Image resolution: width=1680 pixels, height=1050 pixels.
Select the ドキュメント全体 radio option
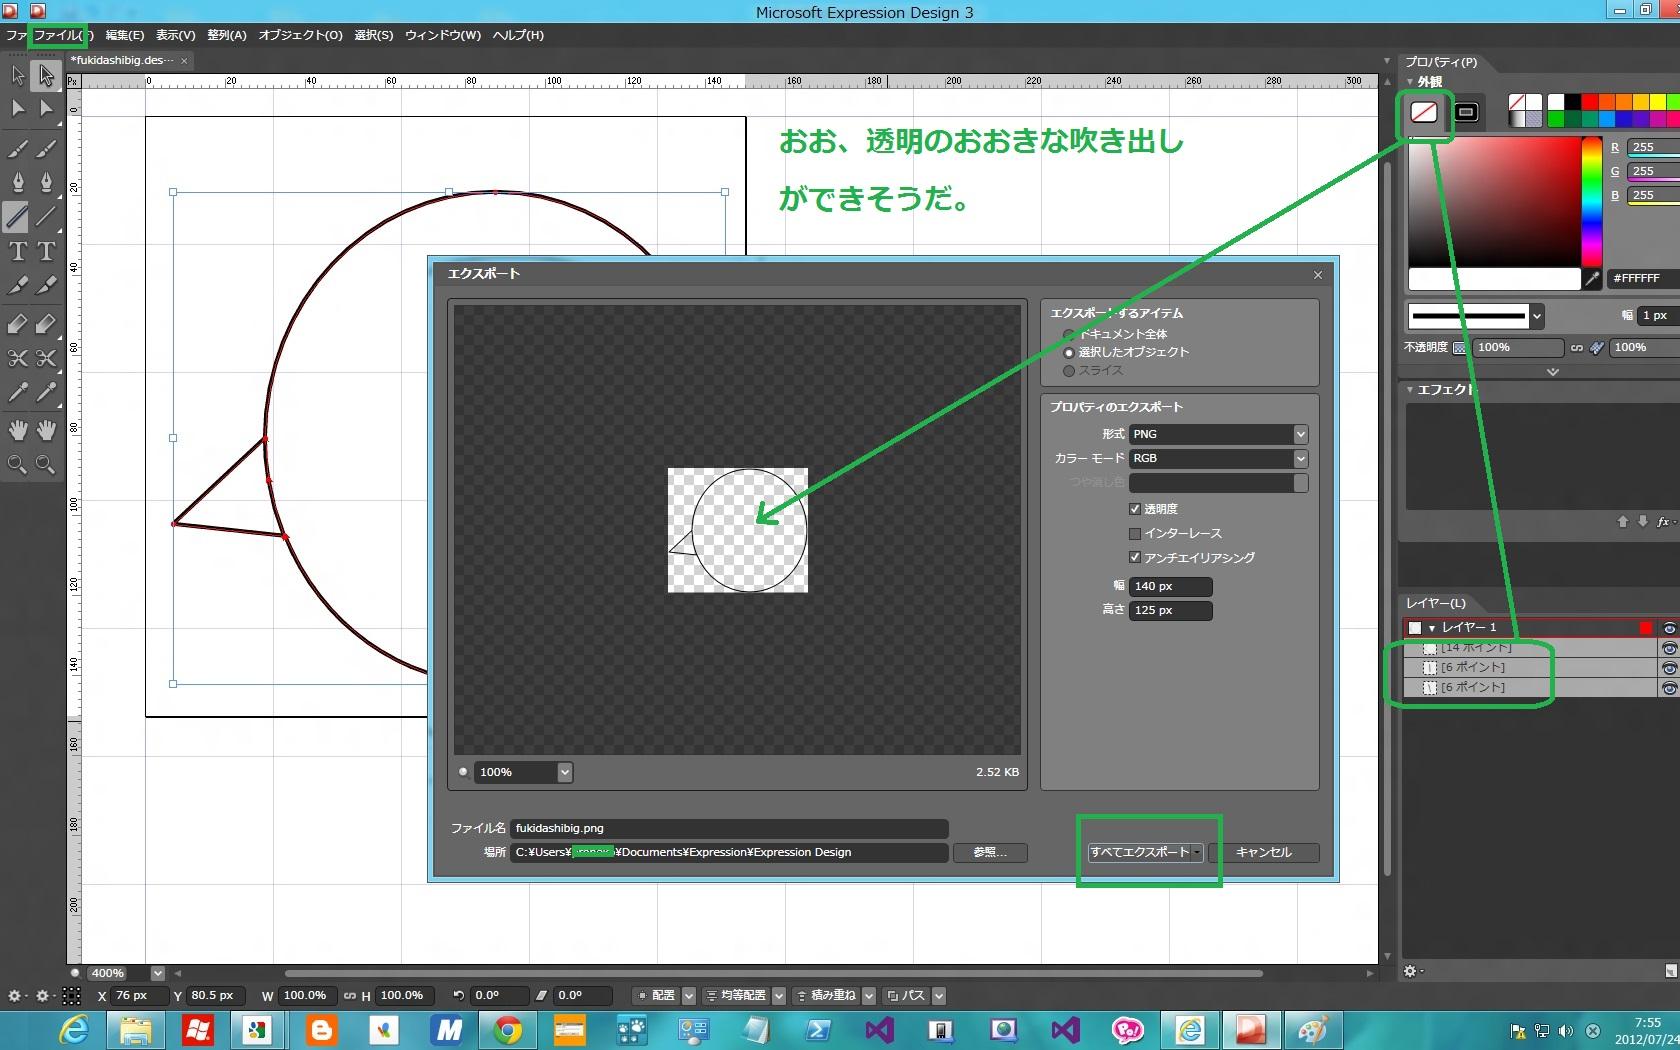(x=1069, y=334)
